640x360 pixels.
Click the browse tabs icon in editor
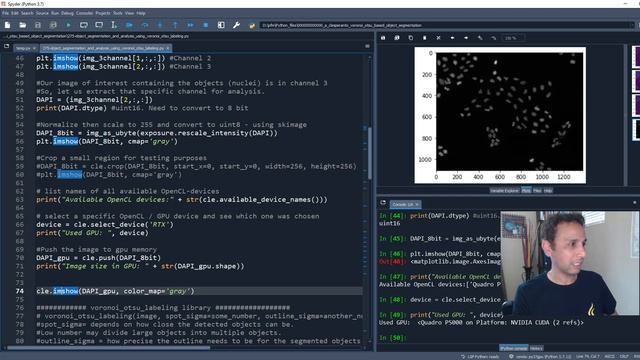pos(7,47)
